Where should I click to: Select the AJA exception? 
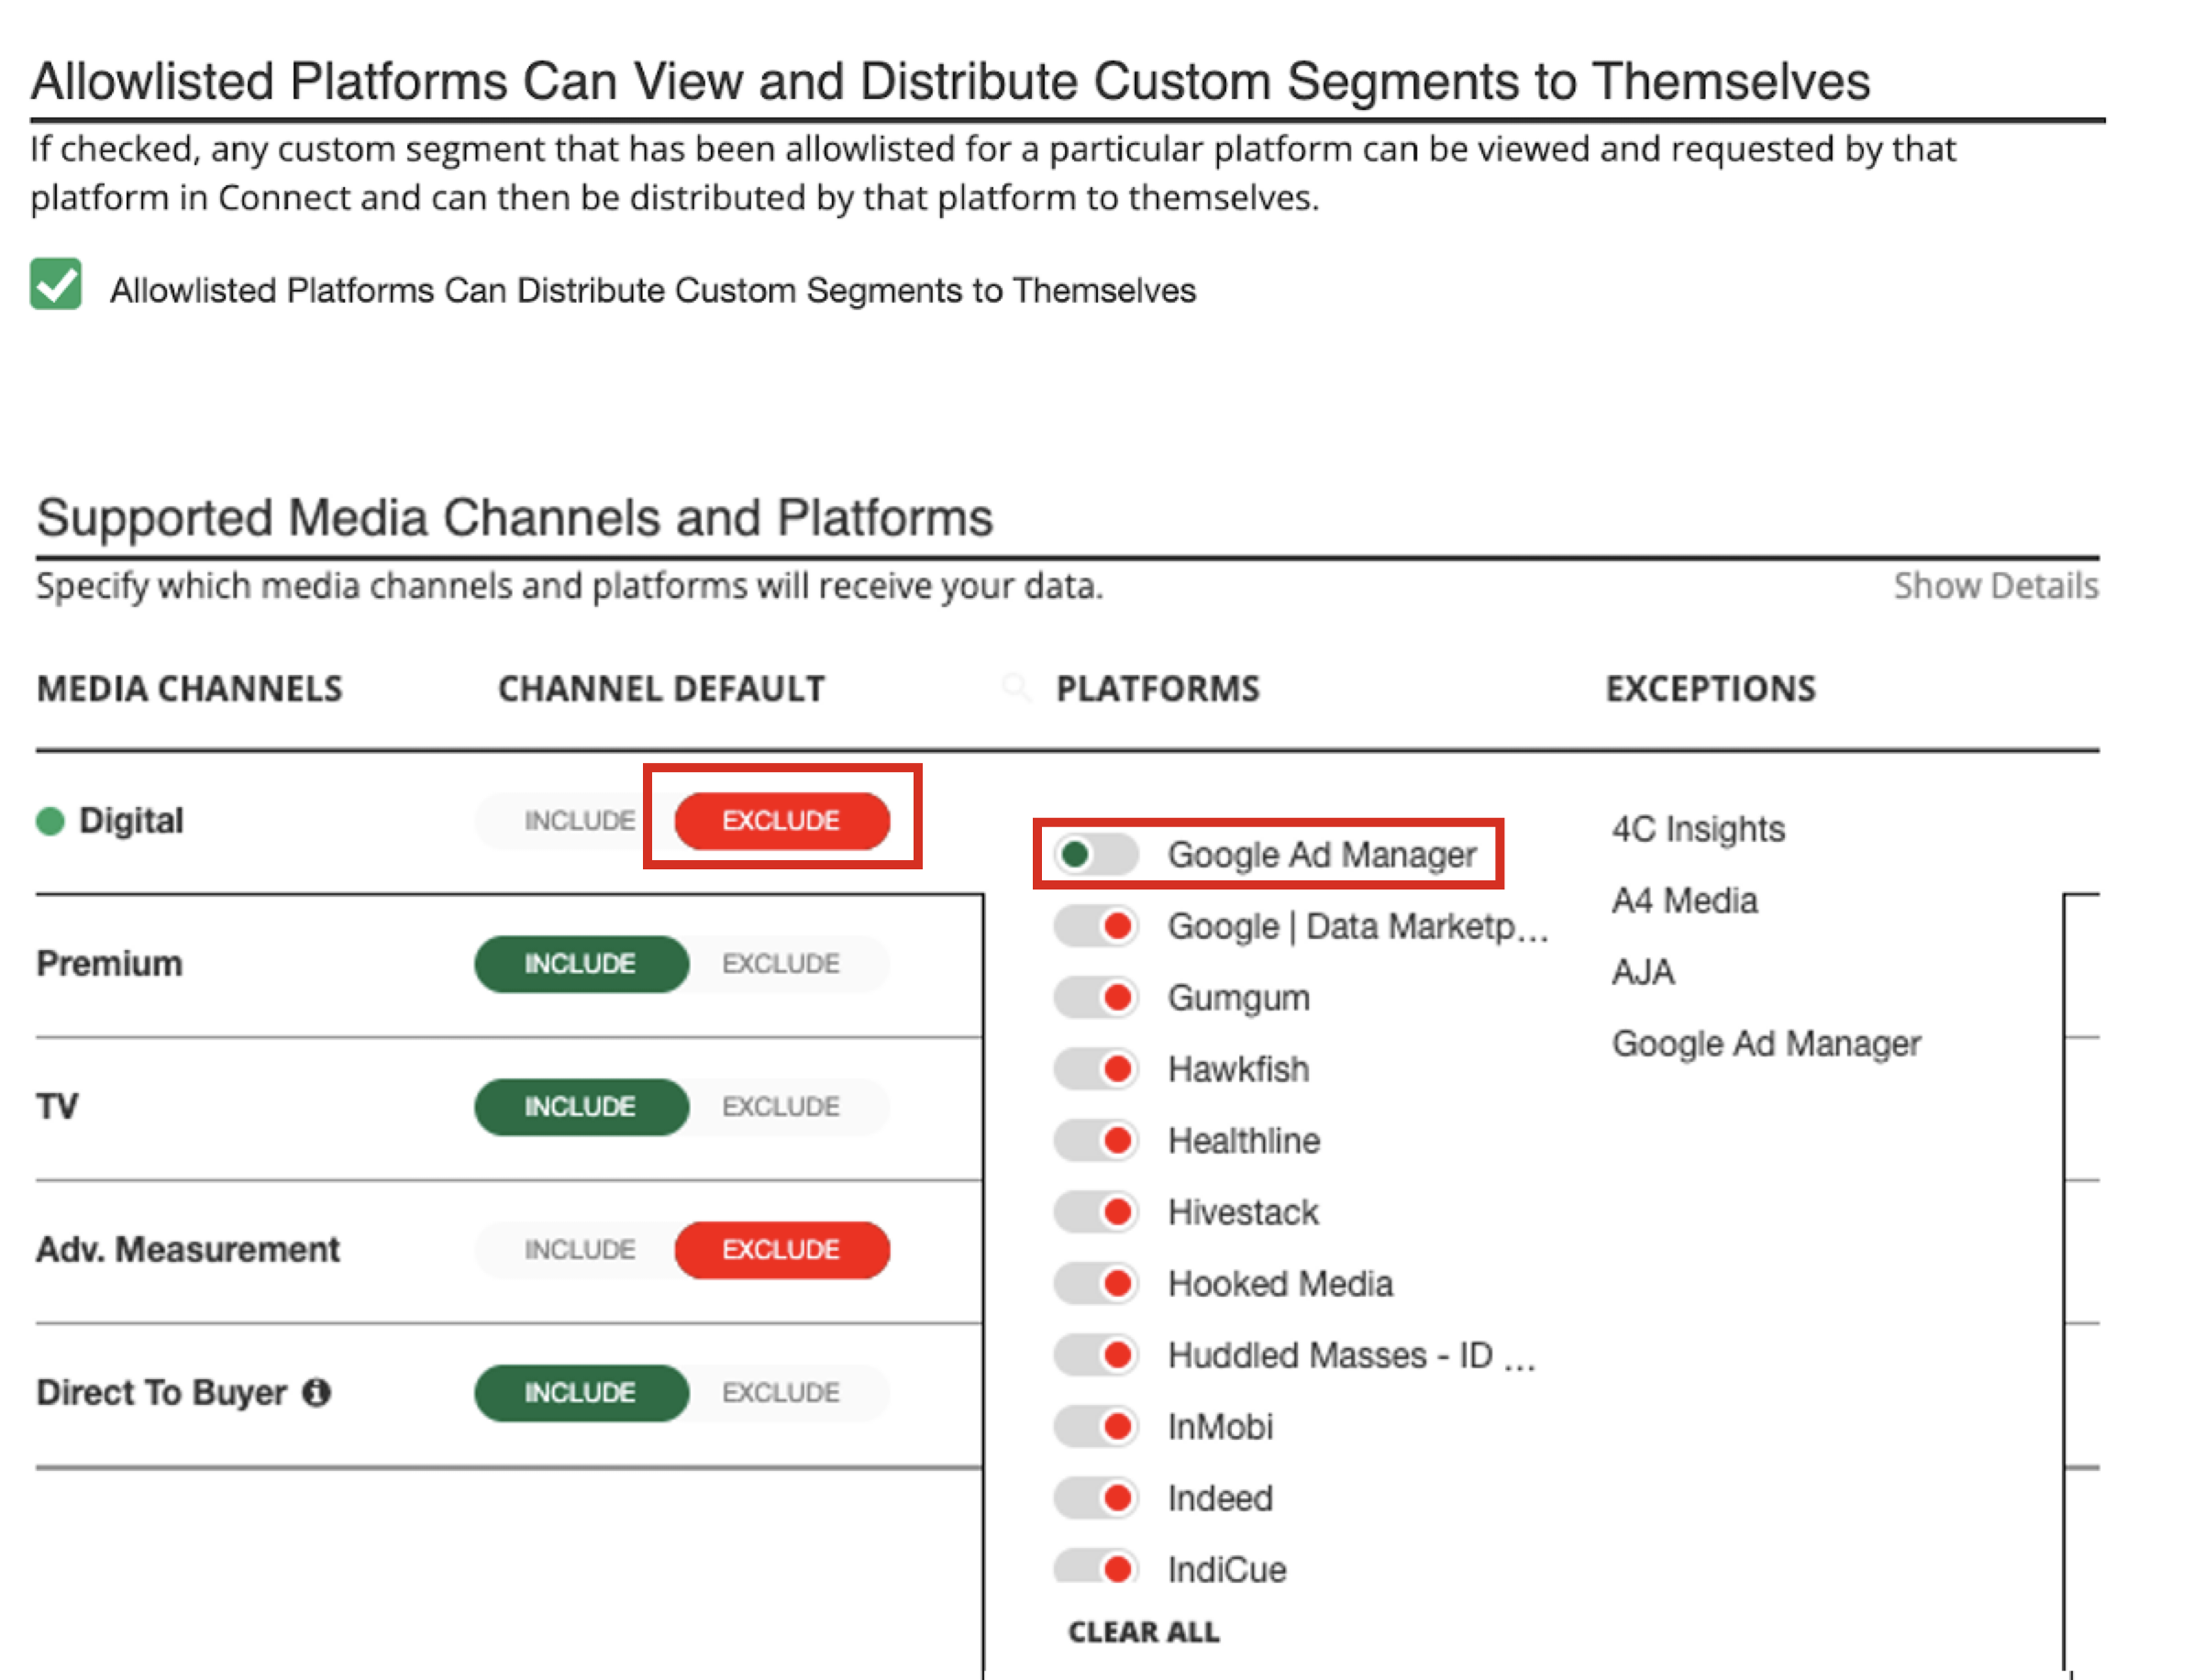tap(1643, 972)
